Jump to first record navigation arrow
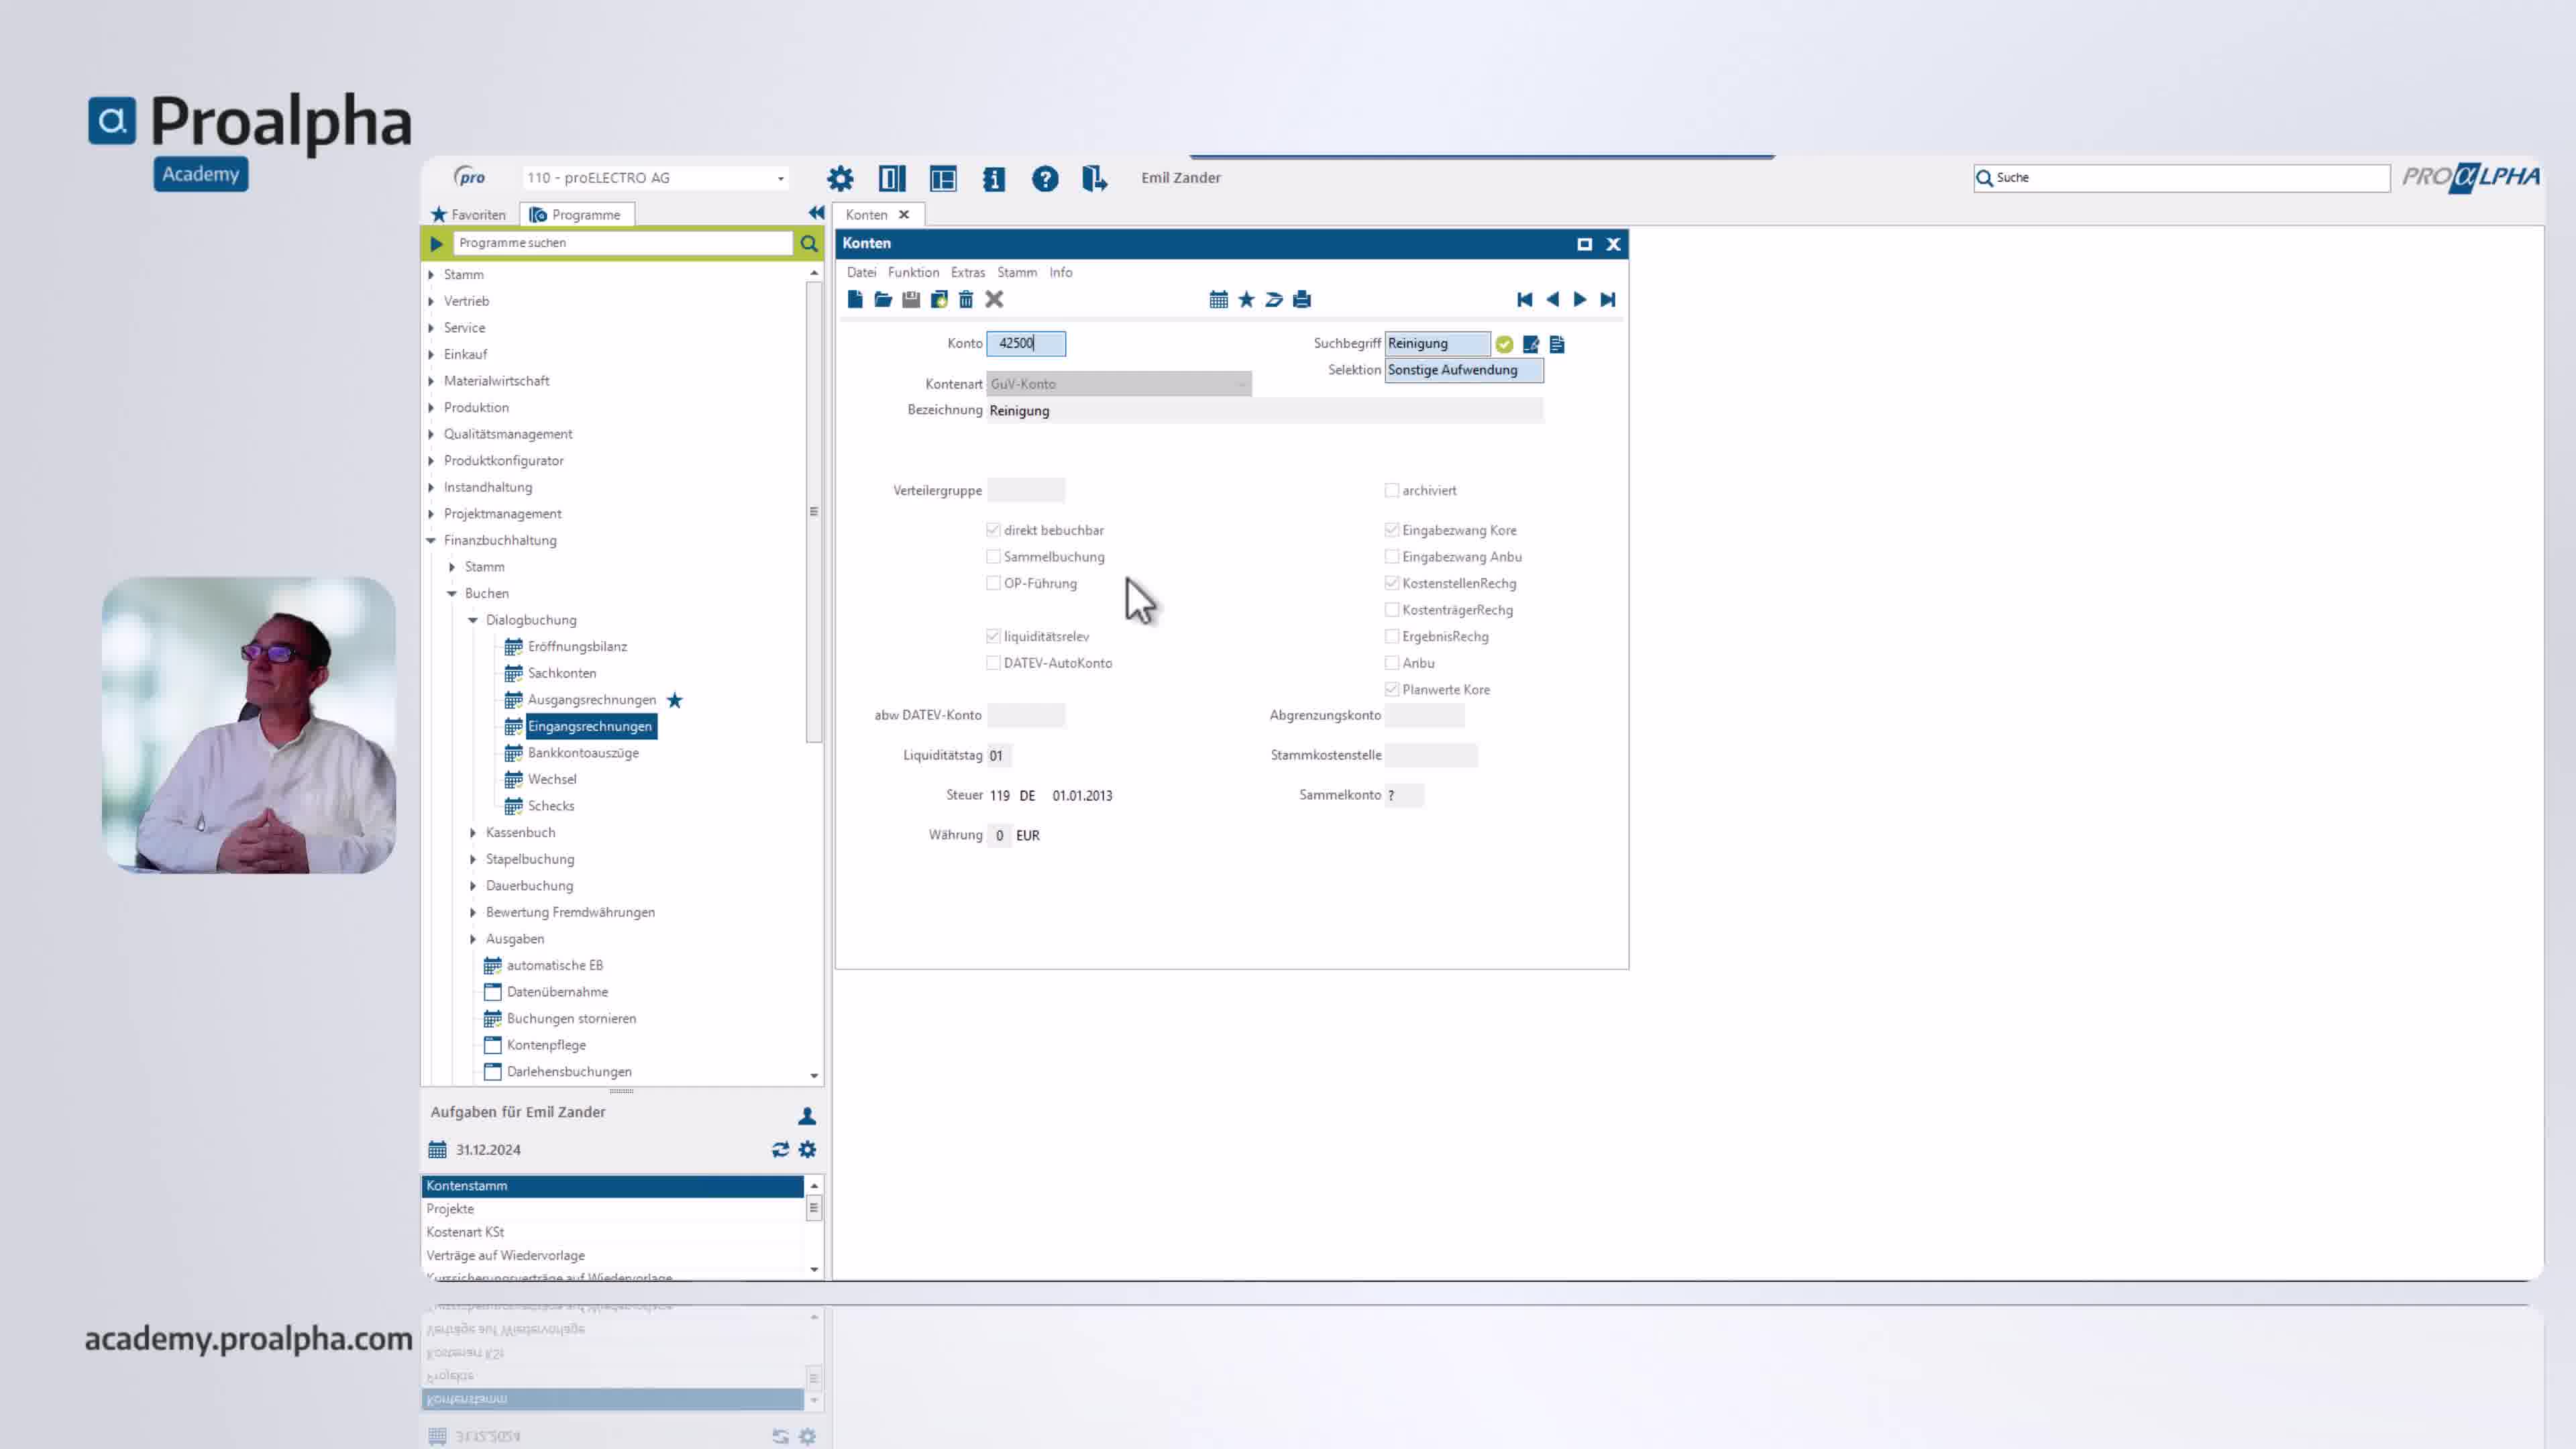 coord(1524,299)
